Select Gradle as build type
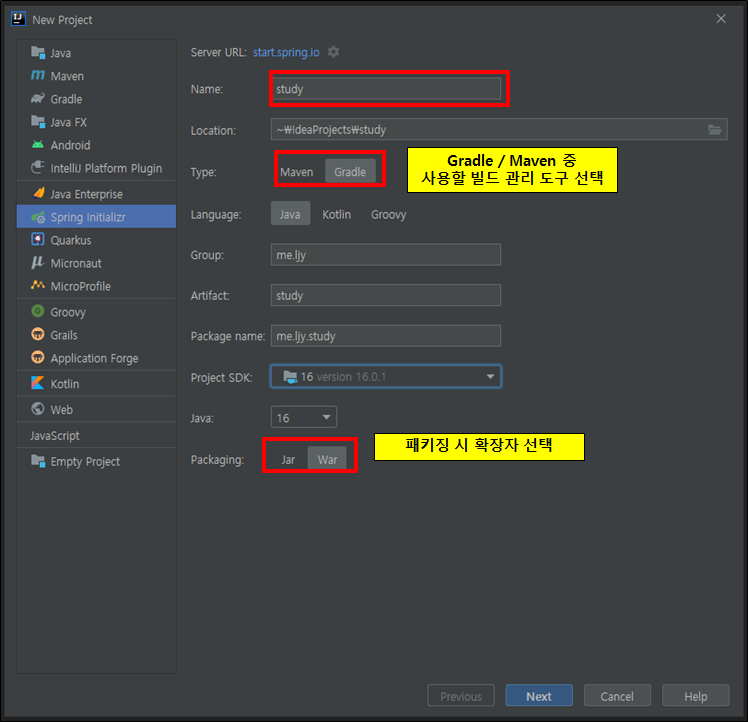 350,172
